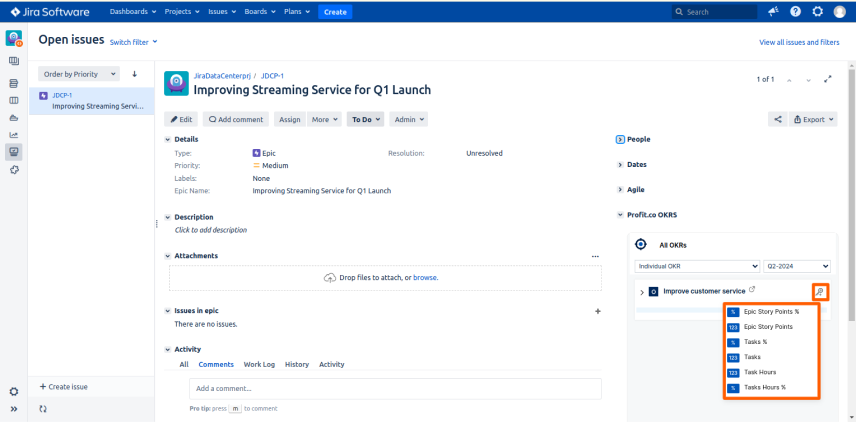Open View all issues and filters link
Screen dimensions: 856x422
[x=799, y=42]
